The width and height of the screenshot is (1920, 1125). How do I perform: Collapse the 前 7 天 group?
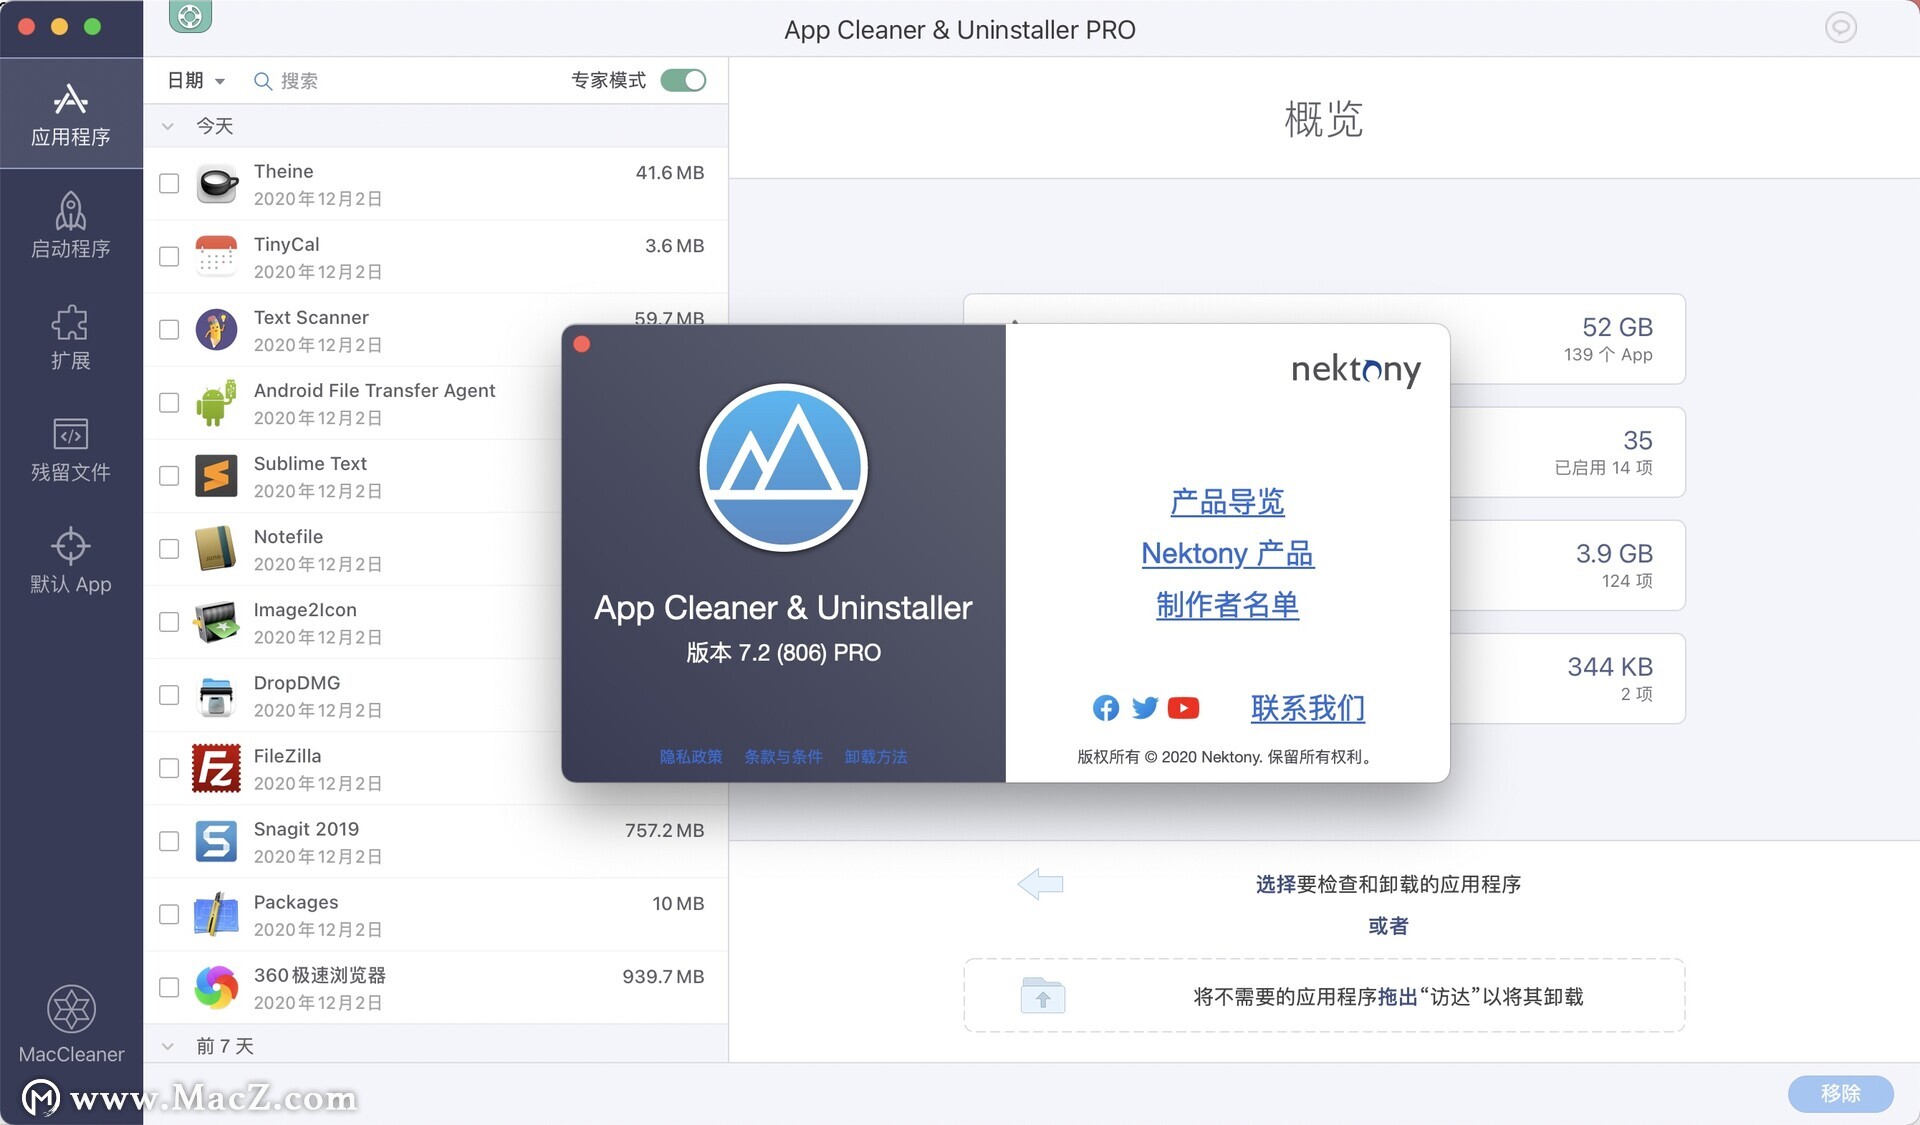(x=168, y=1046)
